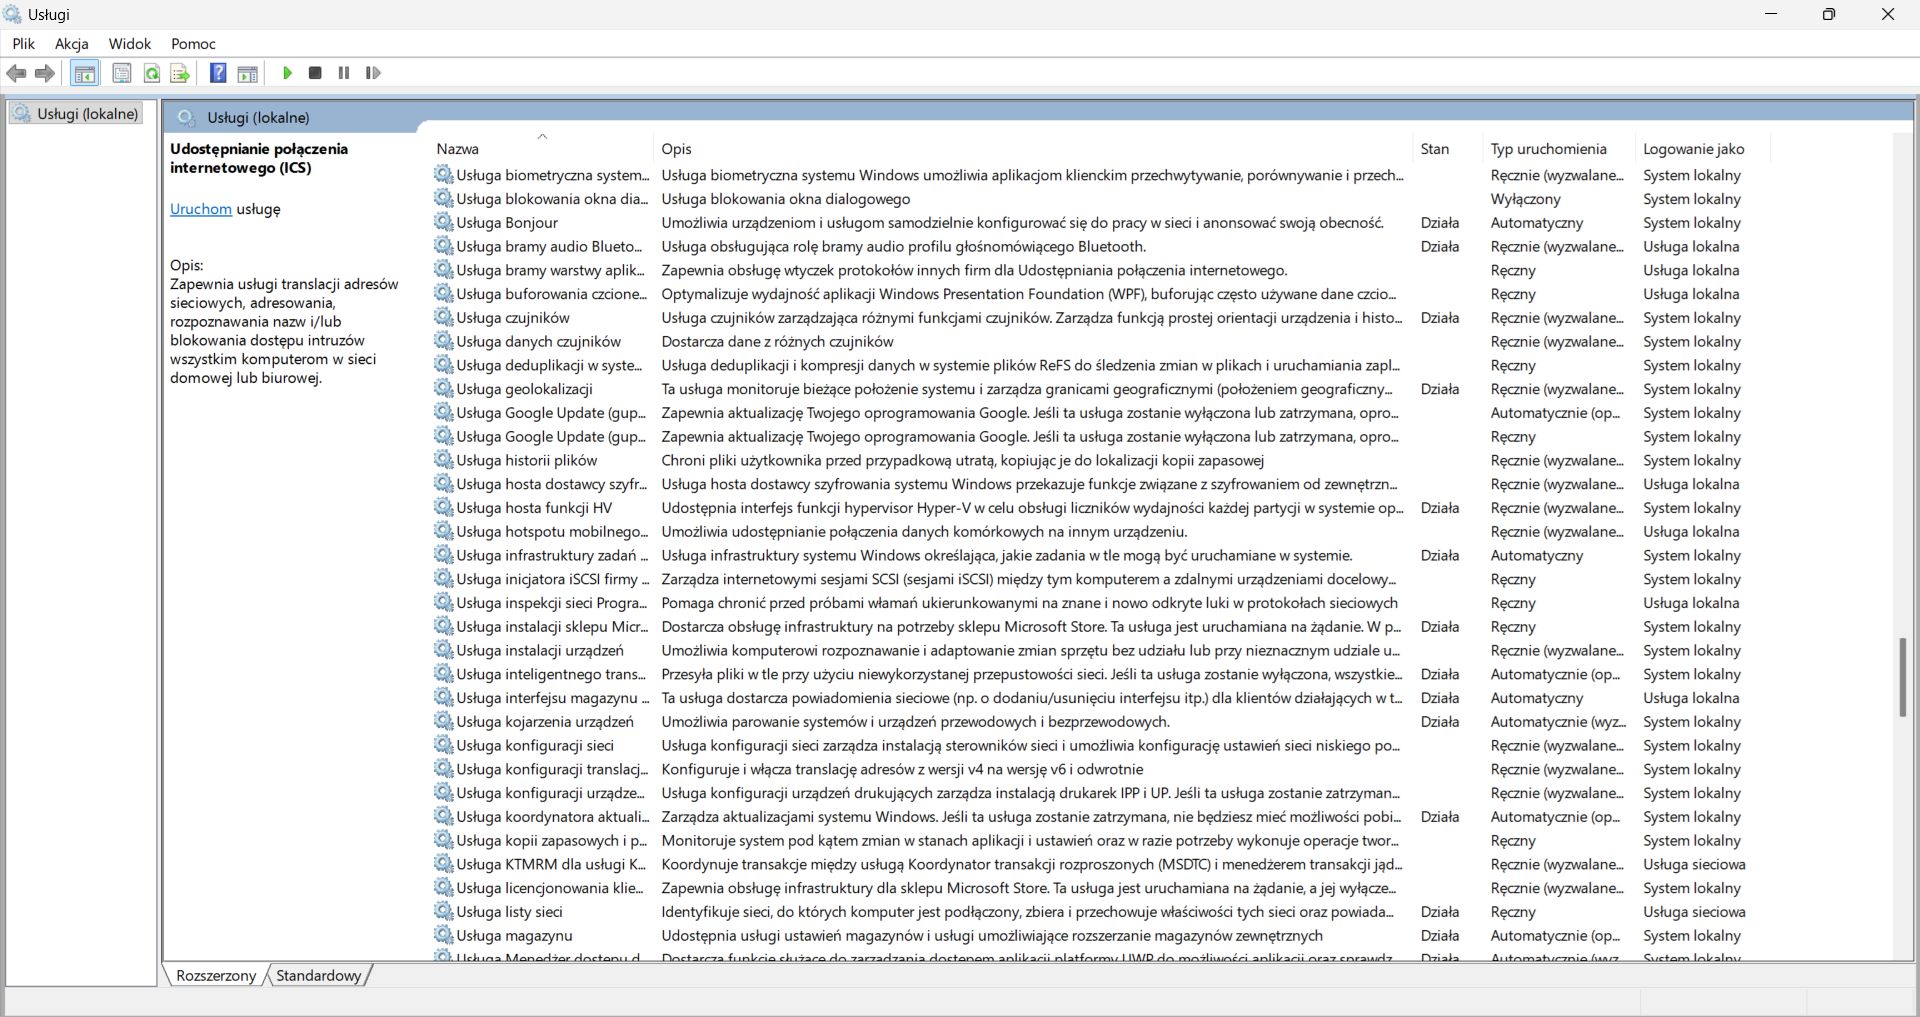Select the 'Usługa bramy audio Blueto...' service name

pos(549,246)
